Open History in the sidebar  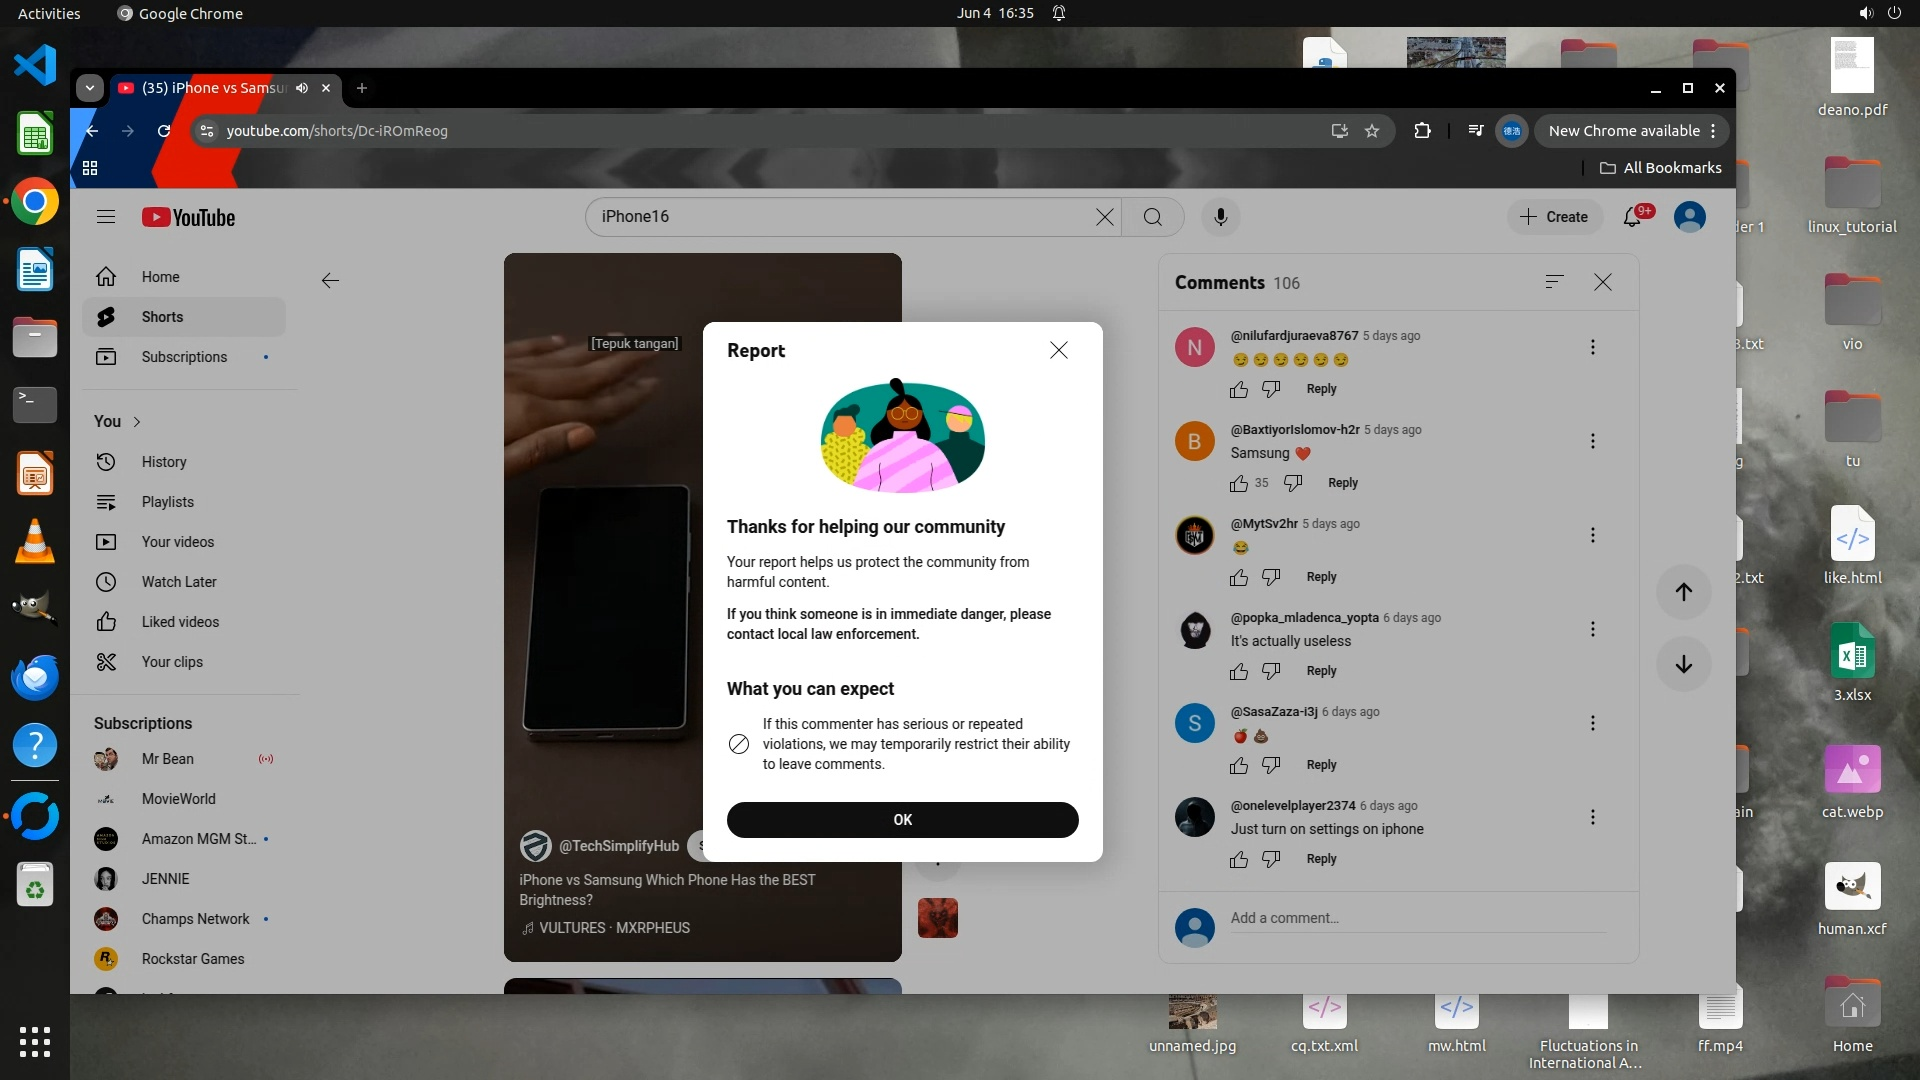pos(164,462)
